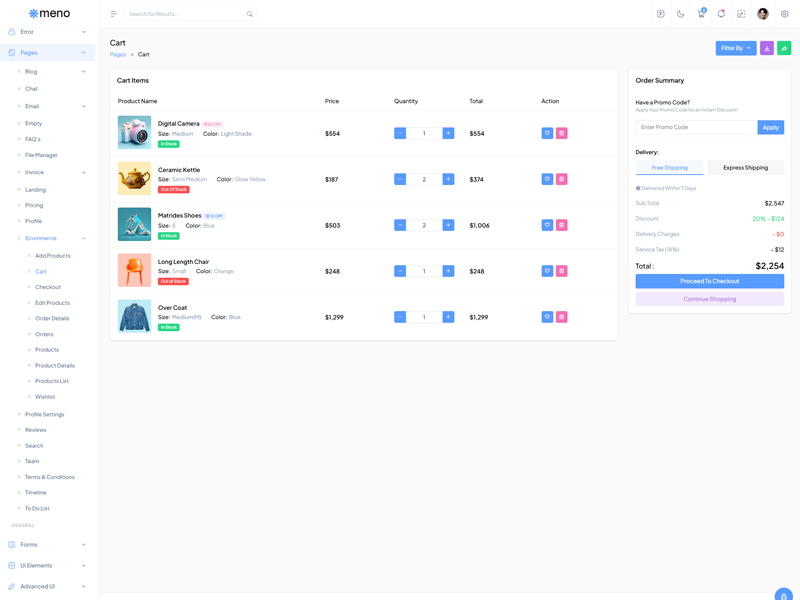
Task: Toggle dark mode with the moon icon
Action: [x=681, y=14]
